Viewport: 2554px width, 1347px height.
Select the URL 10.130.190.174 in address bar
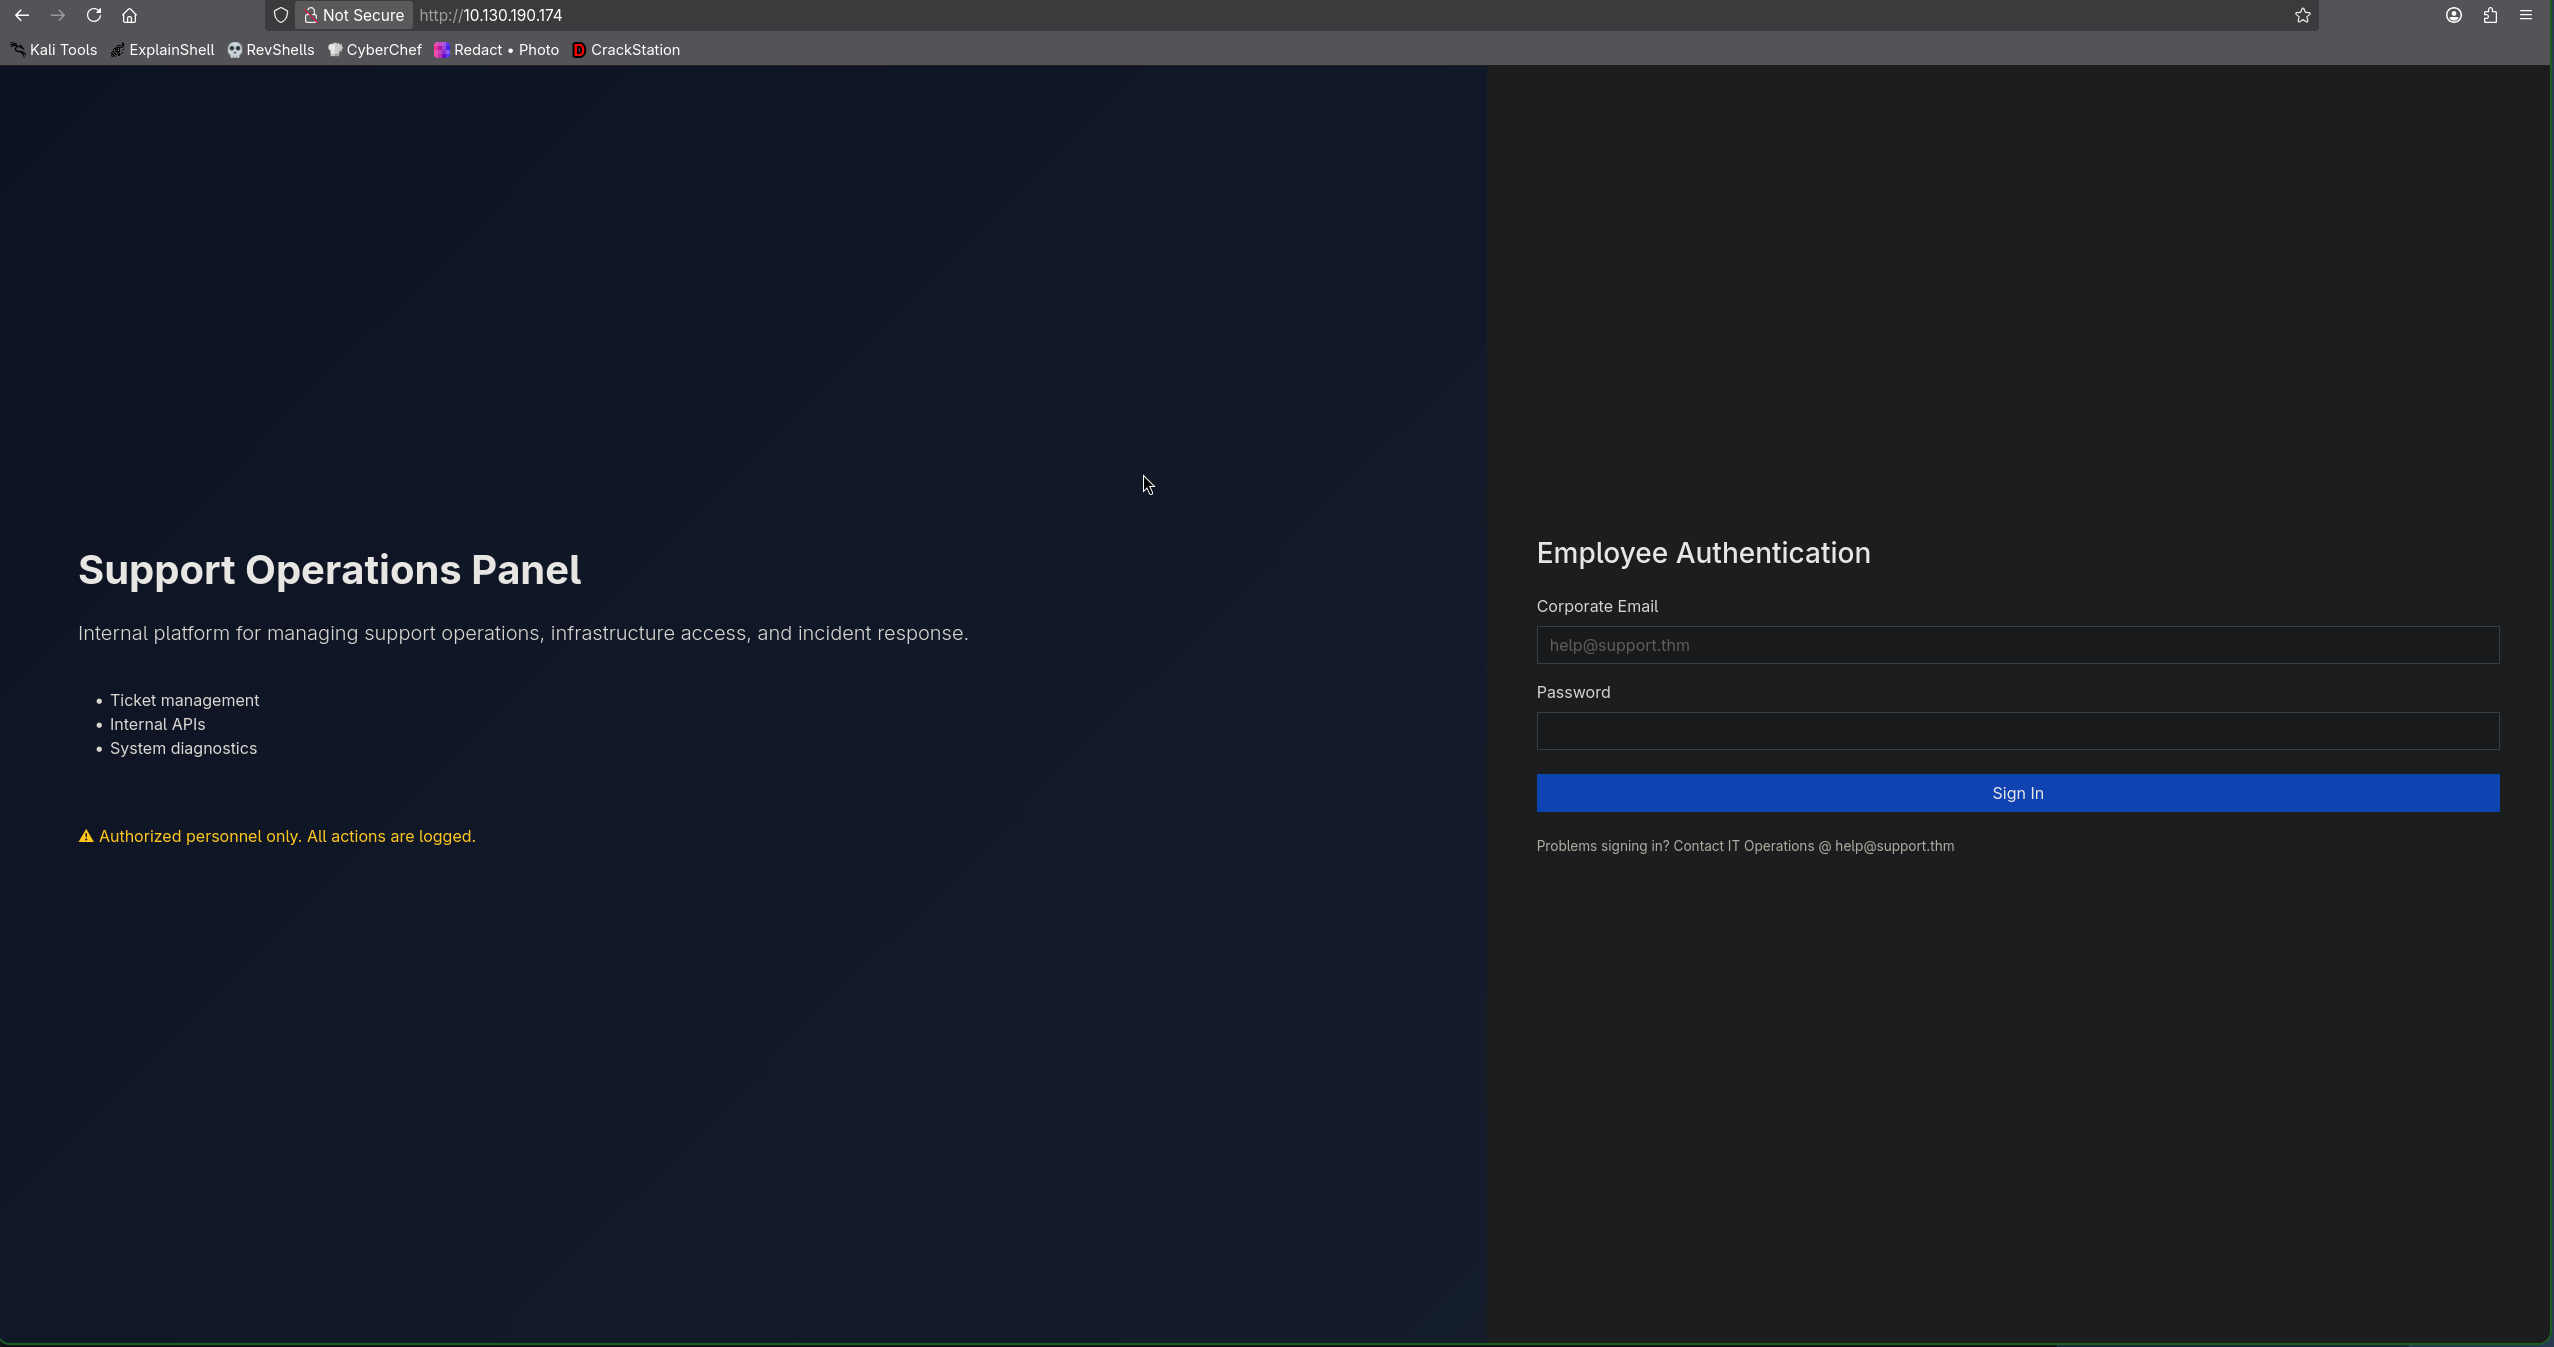(x=490, y=15)
